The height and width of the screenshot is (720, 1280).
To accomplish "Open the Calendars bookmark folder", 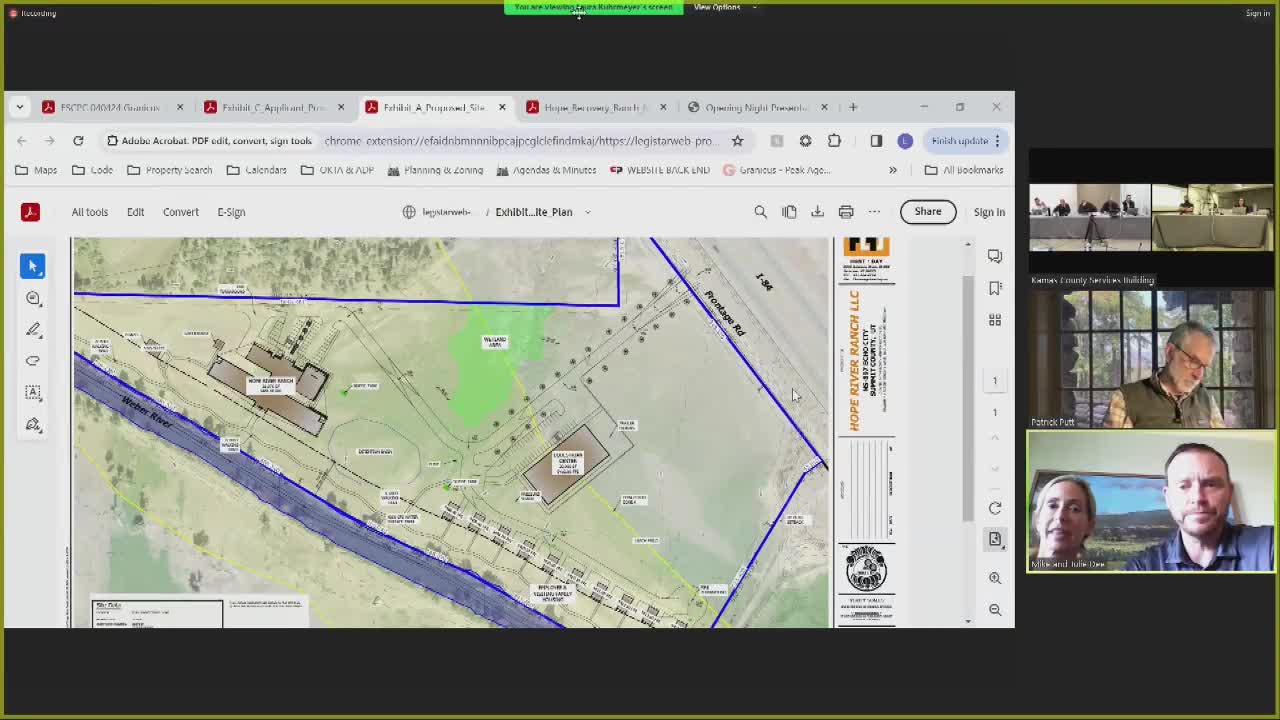I will (x=257, y=170).
